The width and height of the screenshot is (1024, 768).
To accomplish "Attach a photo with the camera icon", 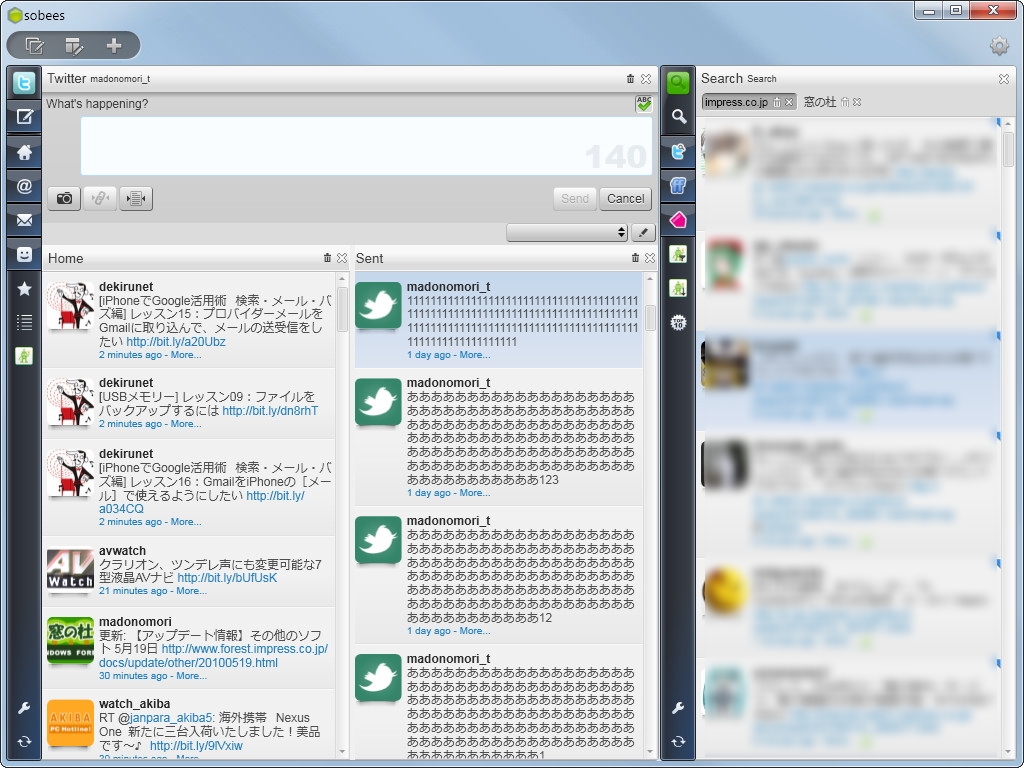I will (x=63, y=198).
